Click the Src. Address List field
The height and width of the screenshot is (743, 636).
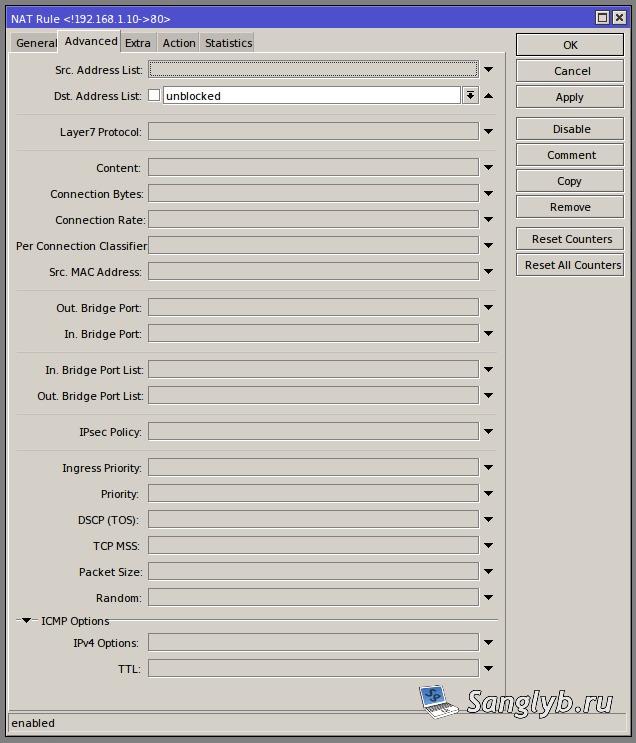pyautogui.click(x=313, y=69)
